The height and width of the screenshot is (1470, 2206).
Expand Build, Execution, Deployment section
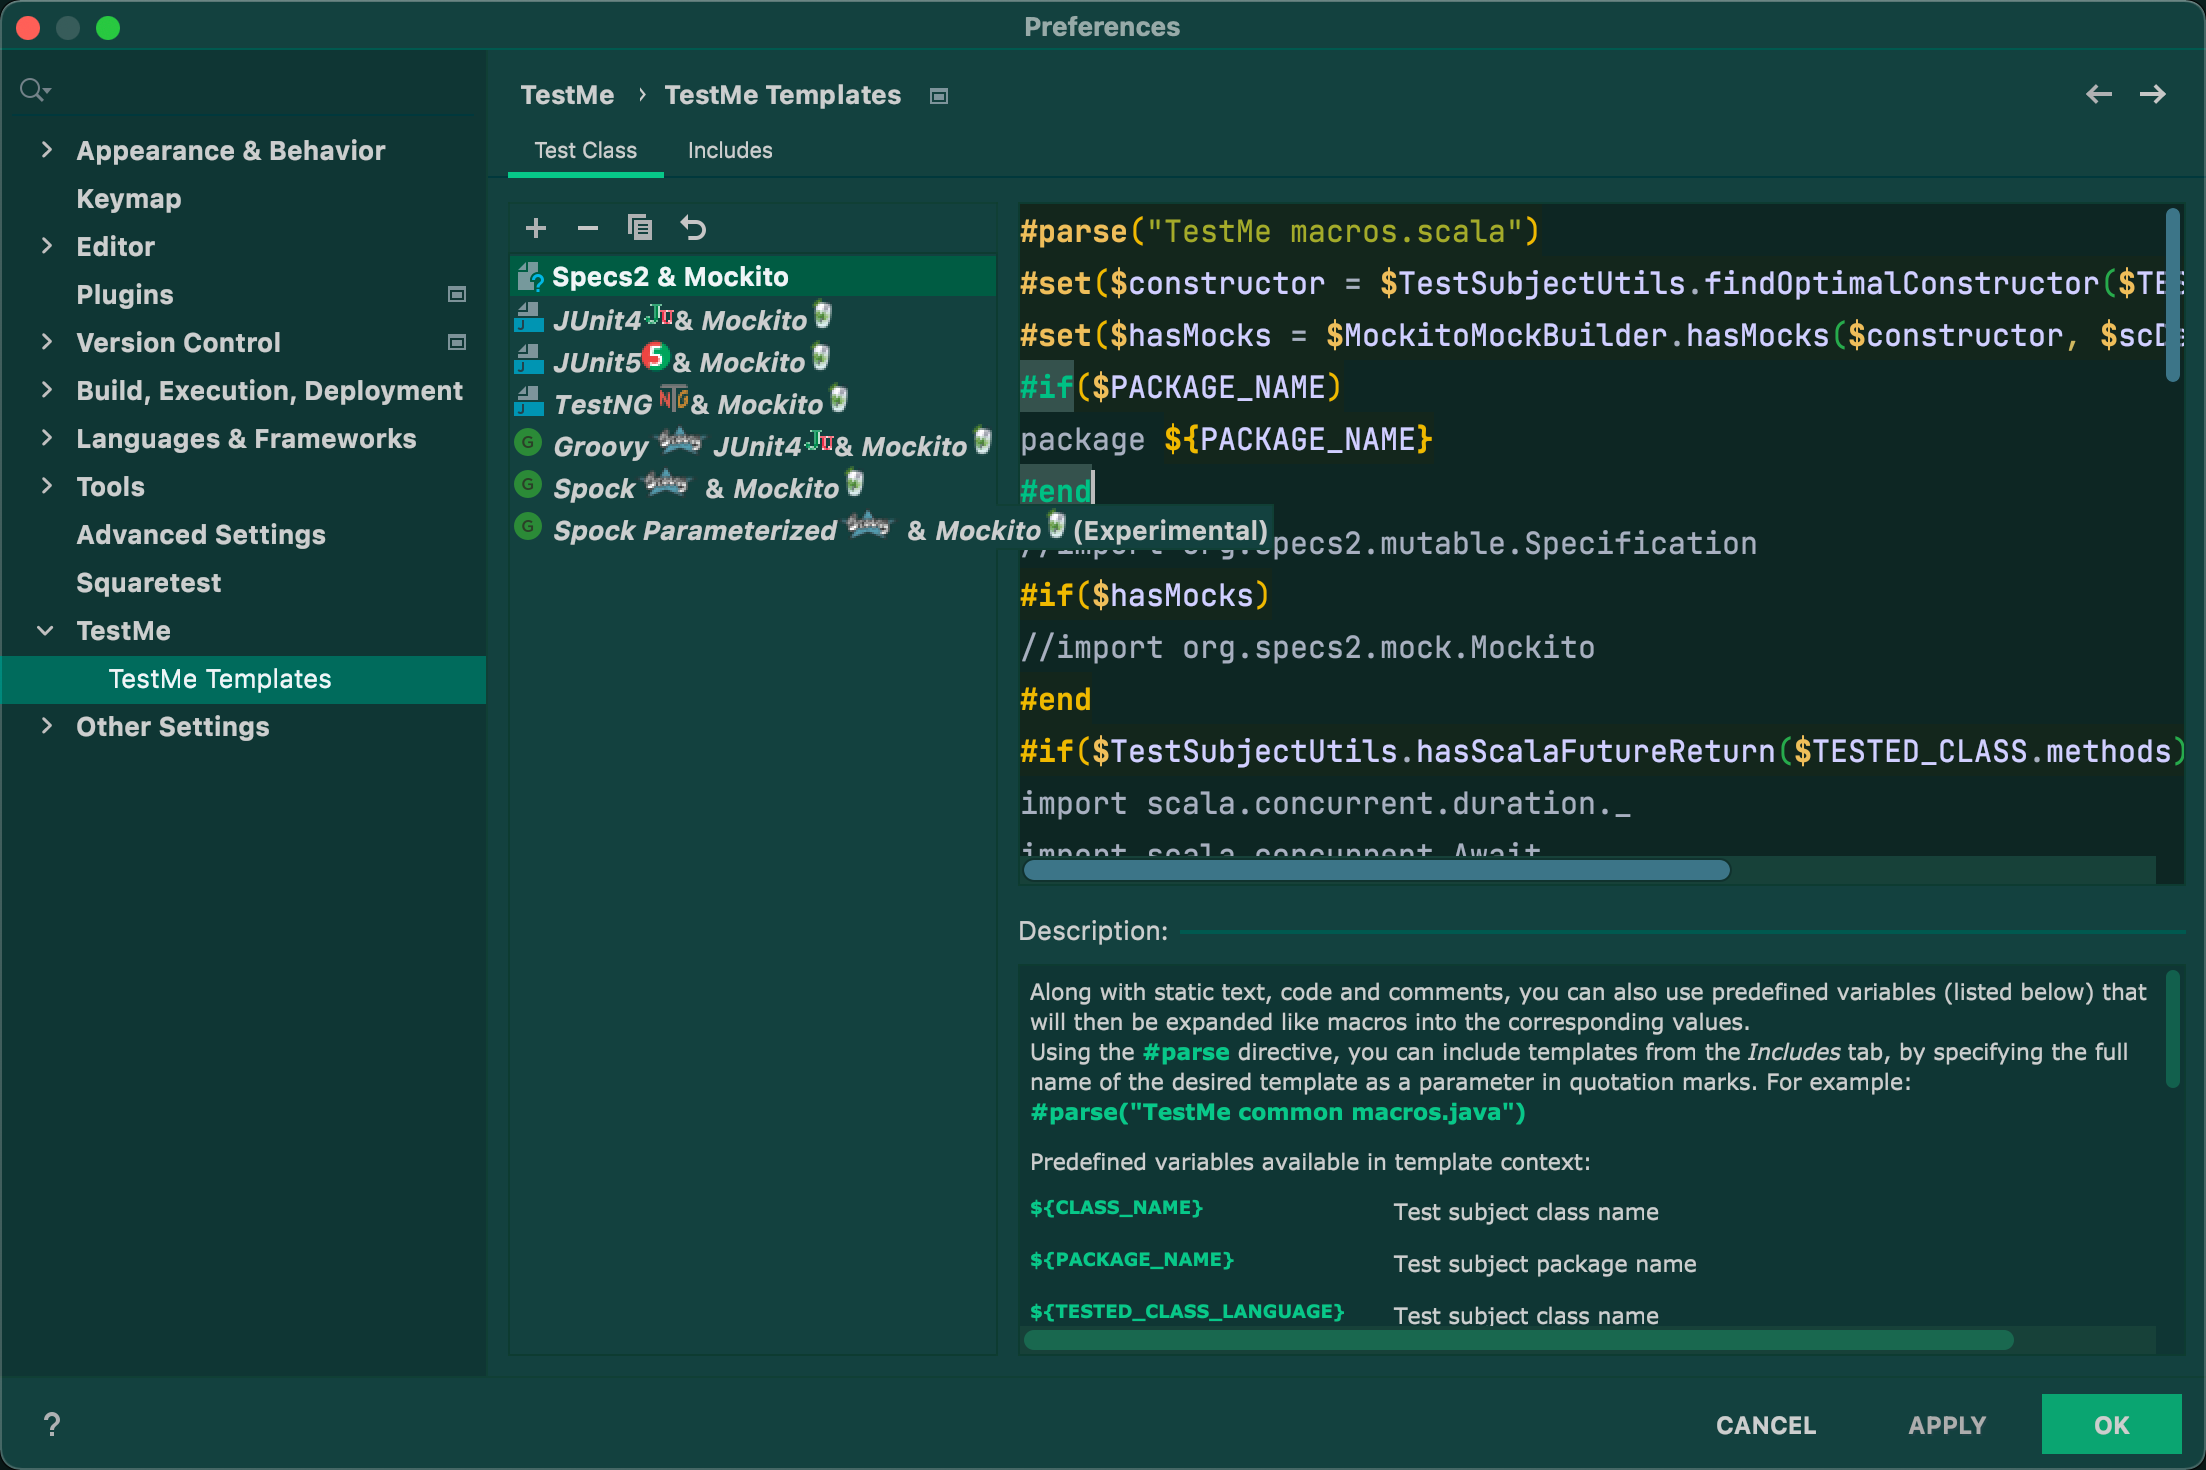click(x=46, y=390)
